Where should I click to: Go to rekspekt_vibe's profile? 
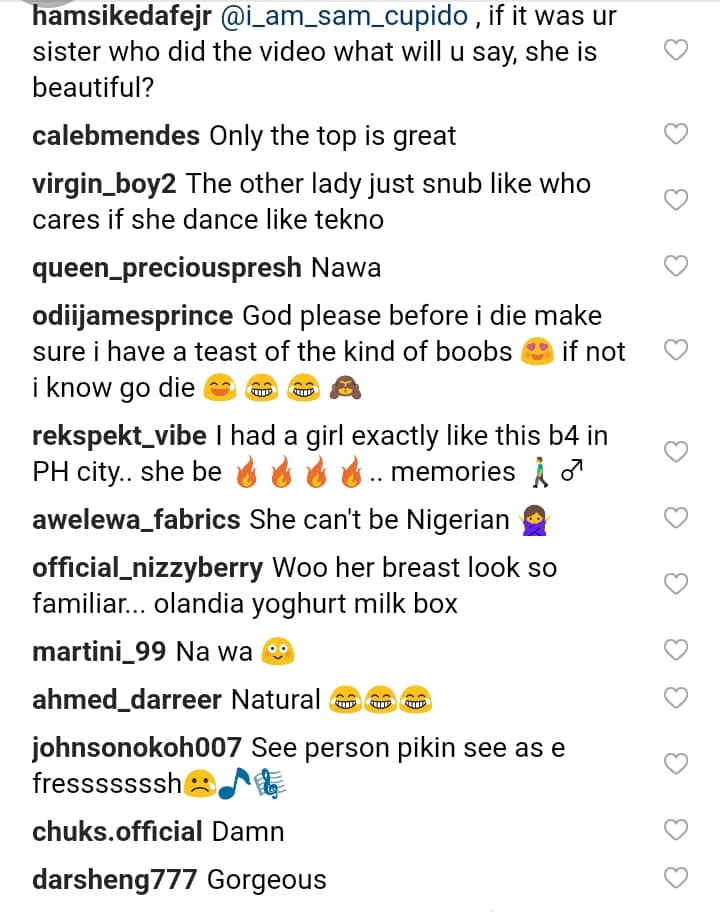(x=120, y=436)
